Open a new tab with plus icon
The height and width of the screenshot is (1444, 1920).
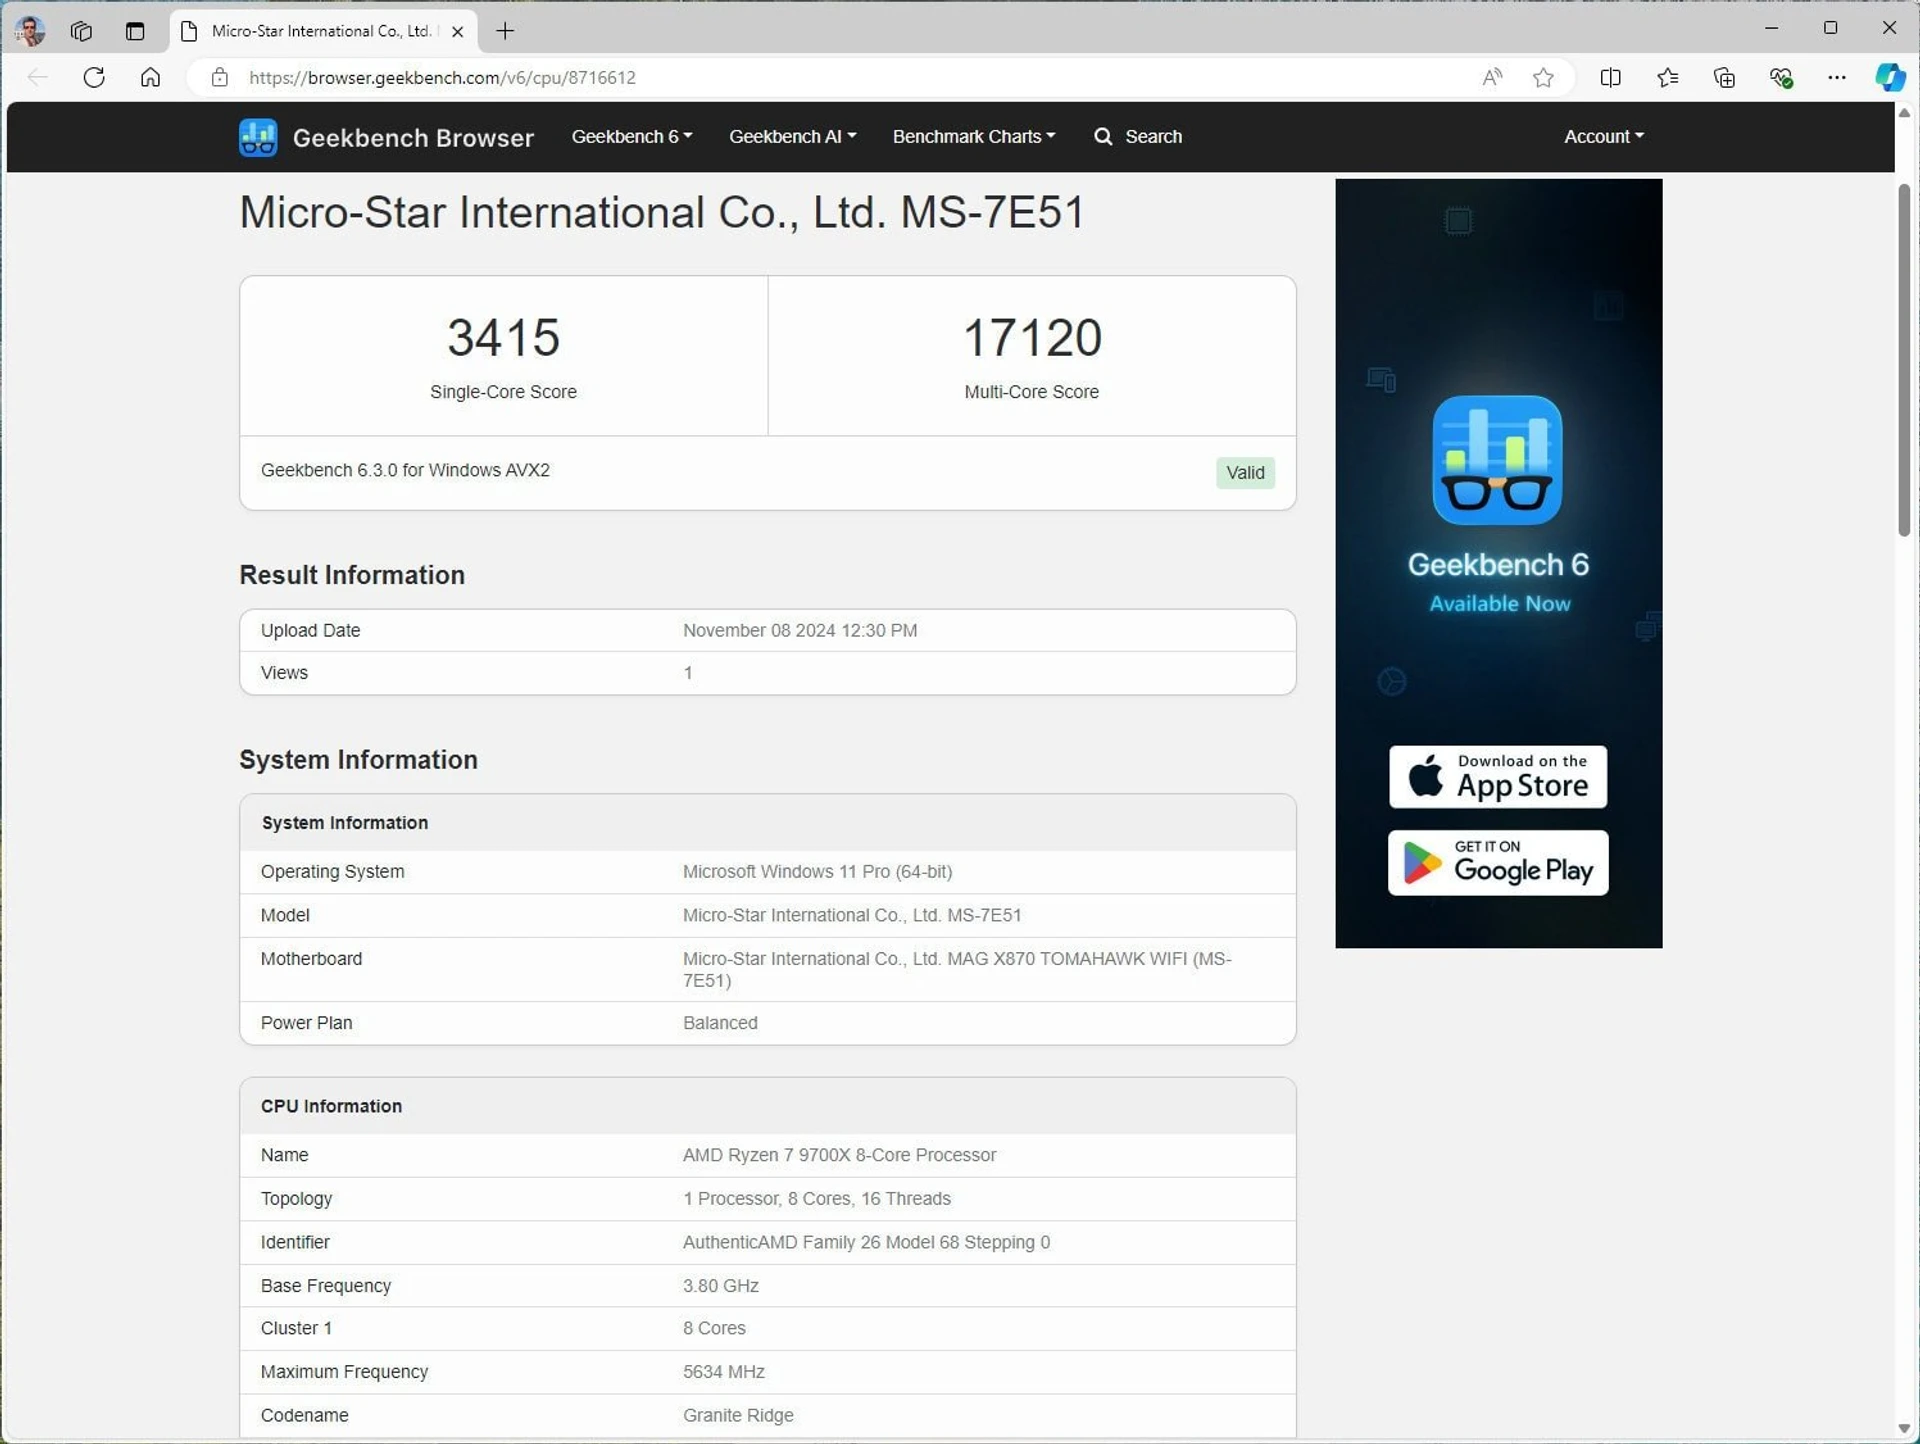505,31
